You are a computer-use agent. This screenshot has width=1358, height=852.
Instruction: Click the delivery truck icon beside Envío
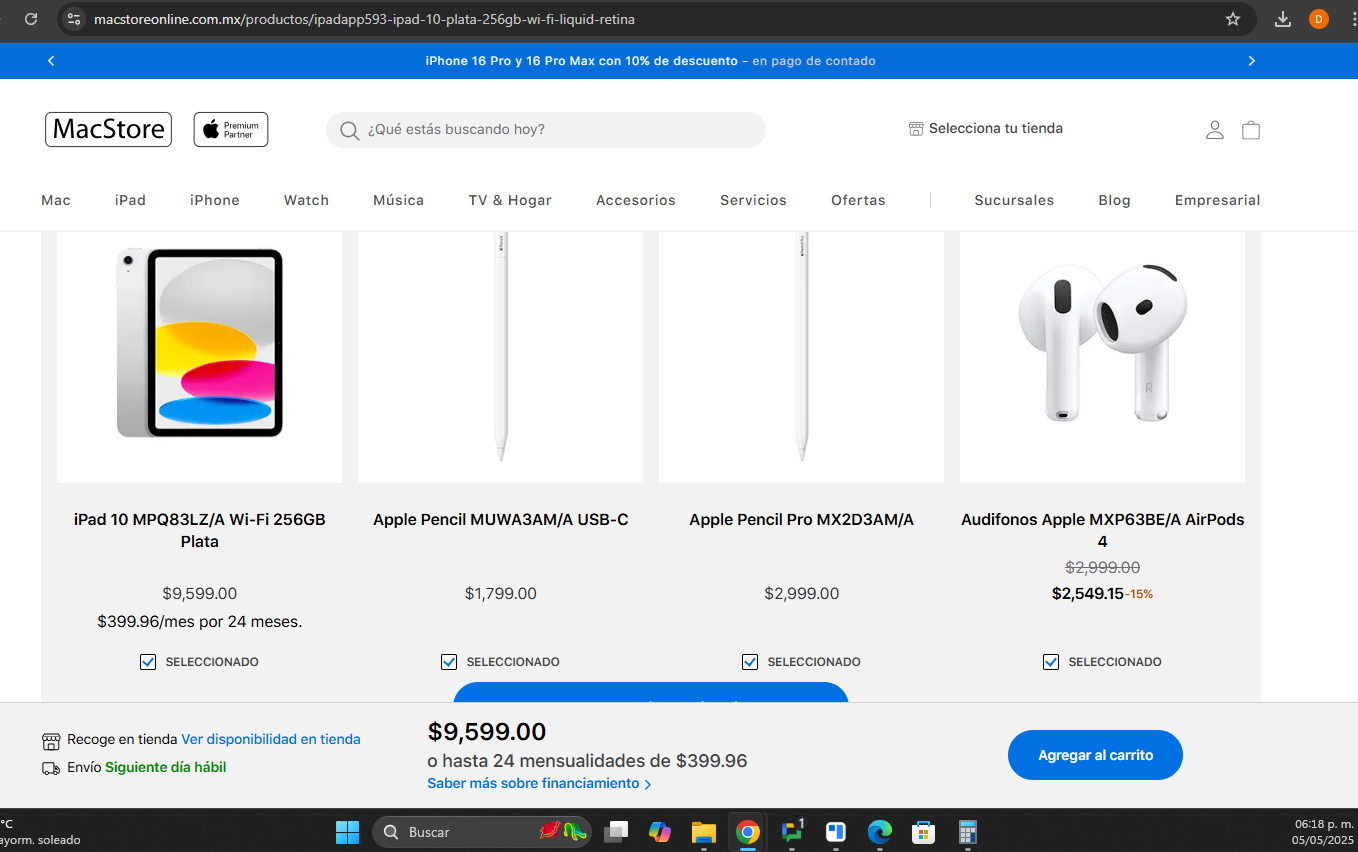click(x=51, y=768)
